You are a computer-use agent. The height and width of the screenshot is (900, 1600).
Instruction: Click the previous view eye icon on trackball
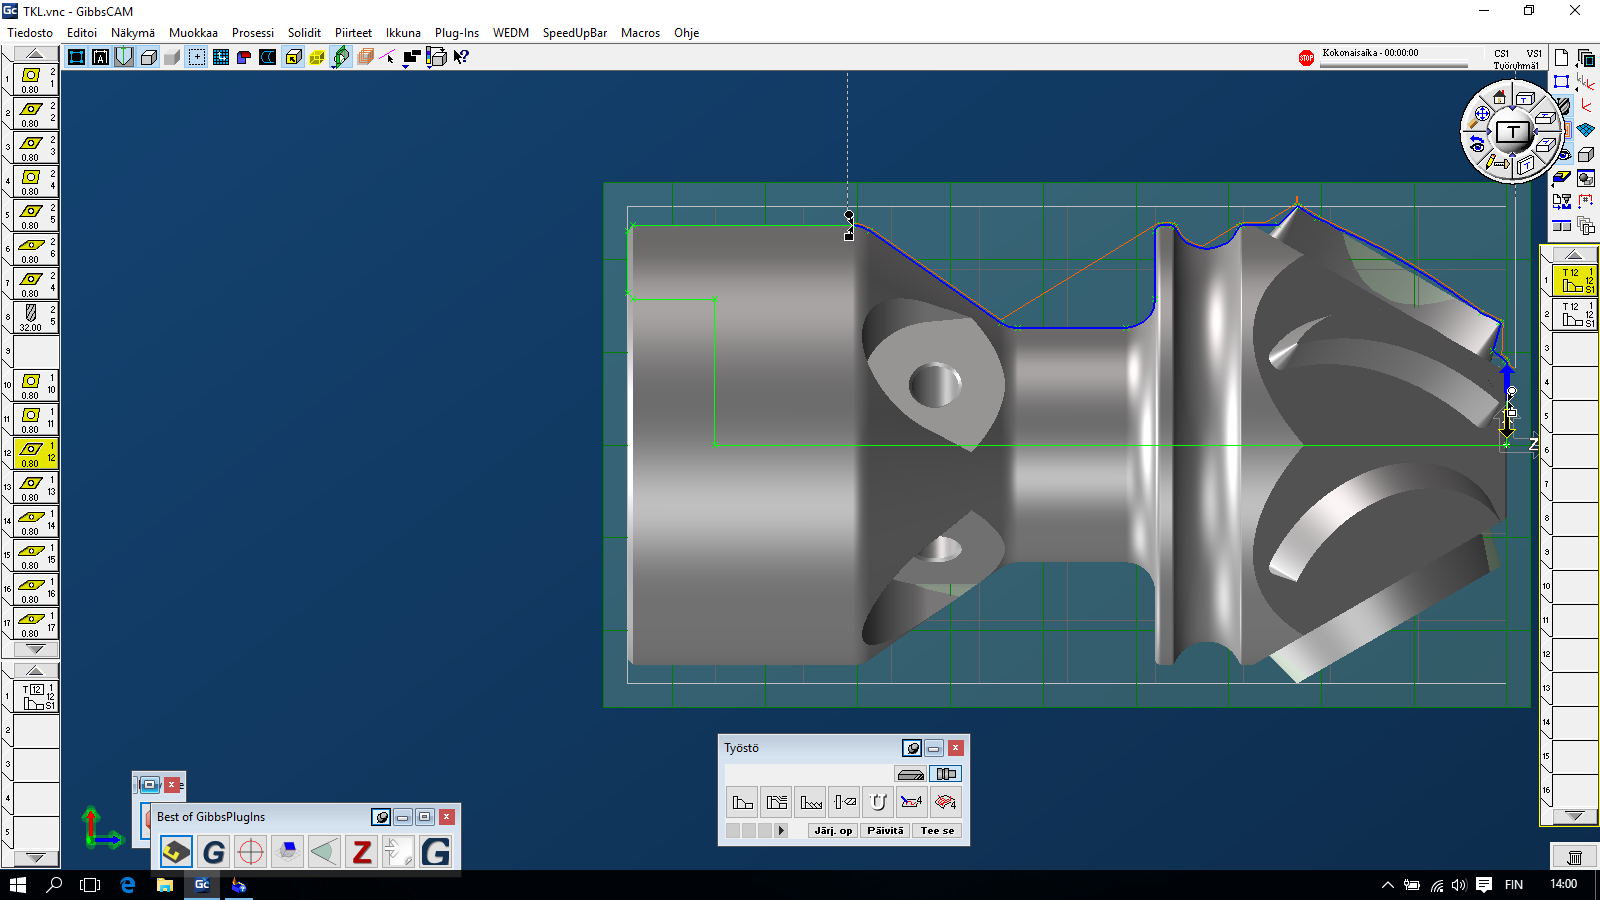click(1476, 144)
